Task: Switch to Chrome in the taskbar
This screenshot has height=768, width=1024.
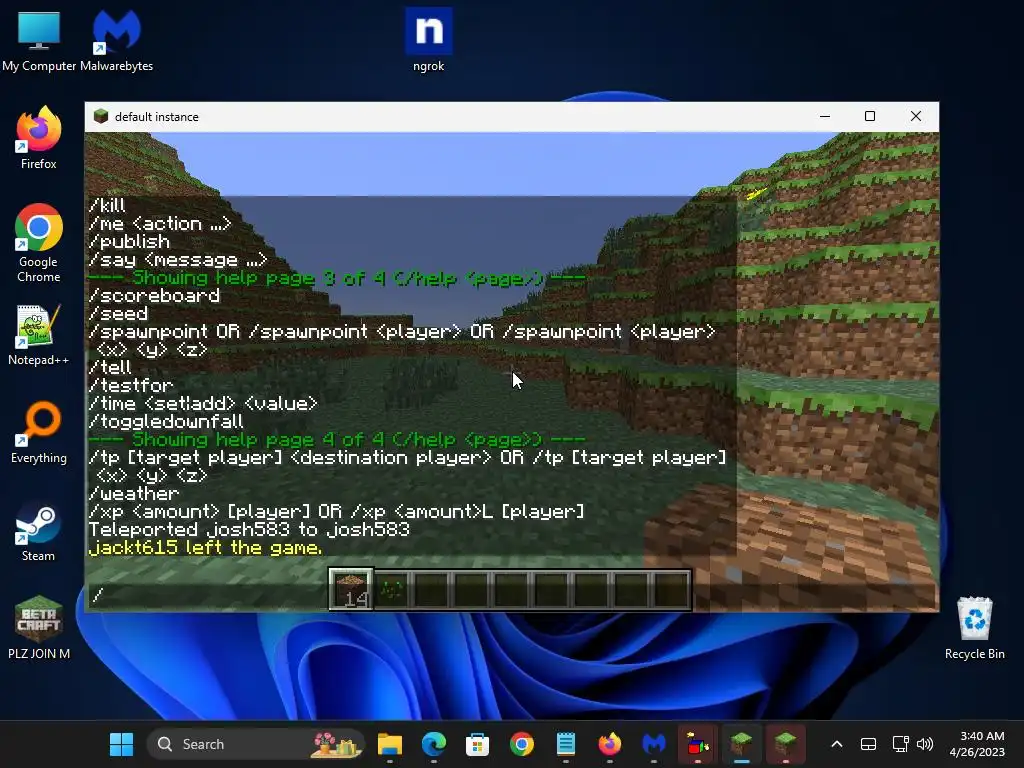Action: point(522,744)
